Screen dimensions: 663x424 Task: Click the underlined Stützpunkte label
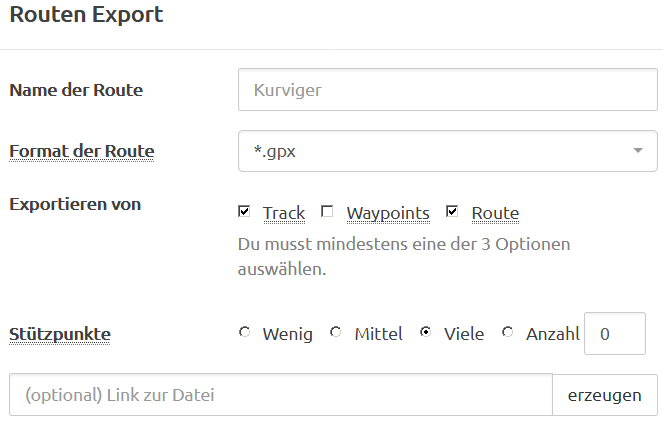59,333
